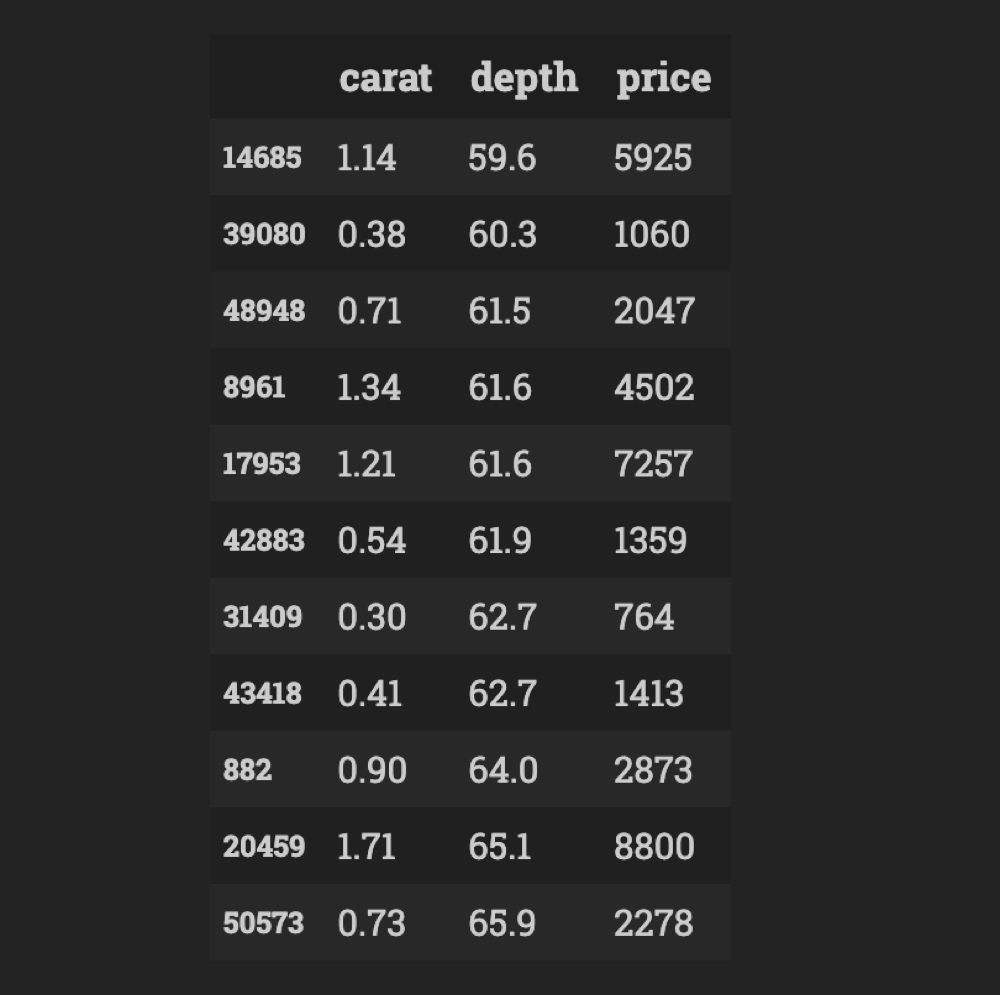The width and height of the screenshot is (1000, 995).
Task: Click the carat column header
Action: [385, 78]
